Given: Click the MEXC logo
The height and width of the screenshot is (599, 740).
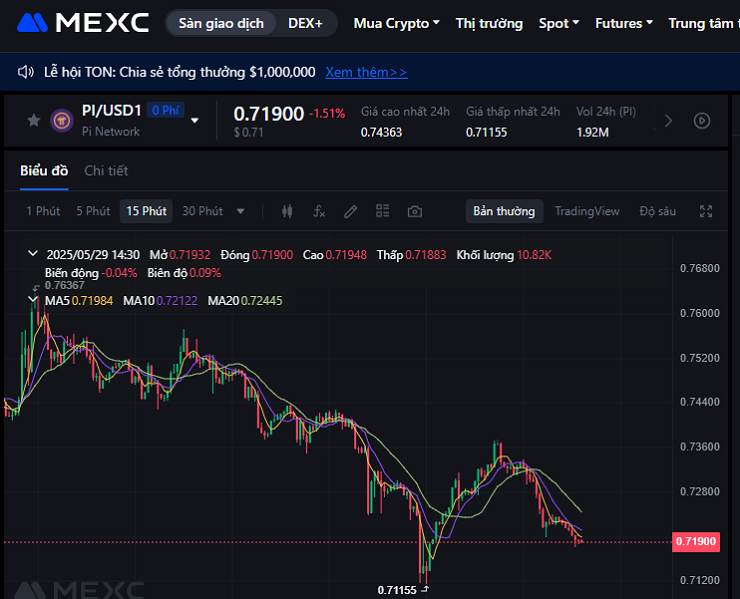Looking at the screenshot, I should pyautogui.click(x=83, y=23).
